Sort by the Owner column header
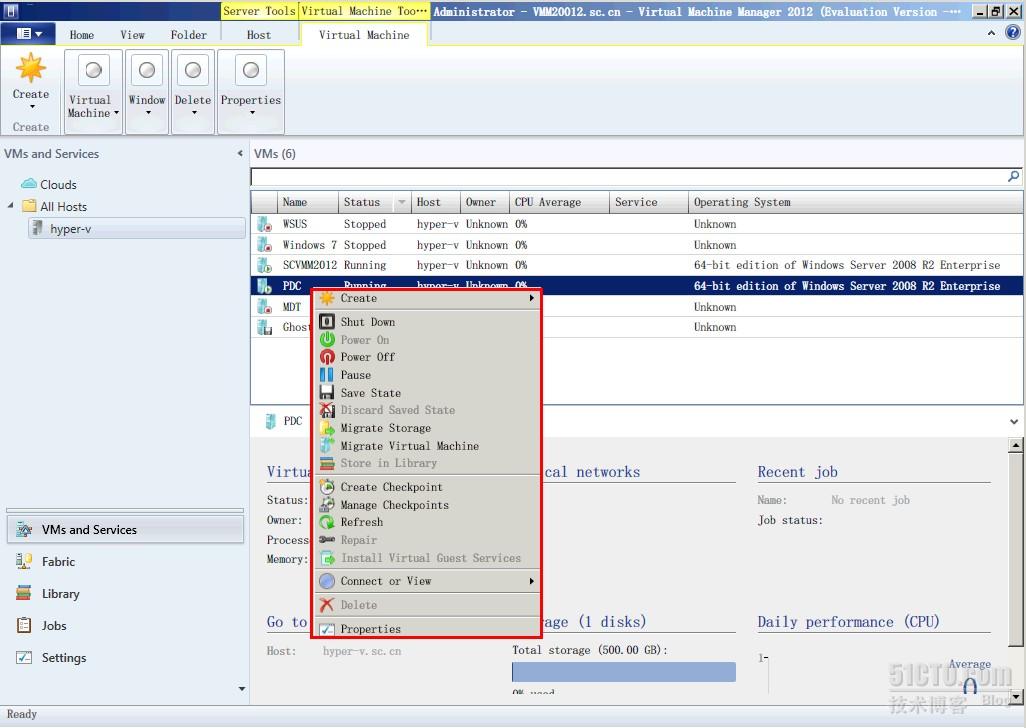The height and width of the screenshot is (728, 1026). point(486,202)
